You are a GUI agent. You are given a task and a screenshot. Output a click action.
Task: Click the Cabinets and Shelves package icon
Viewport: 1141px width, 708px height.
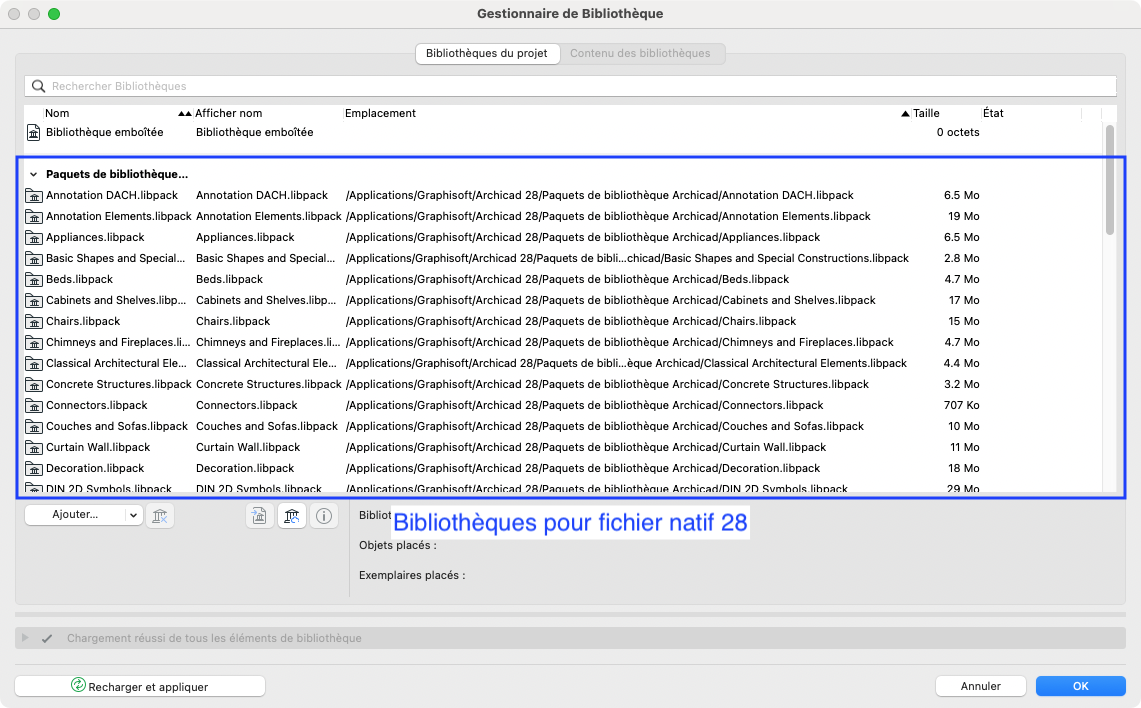coord(33,301)
